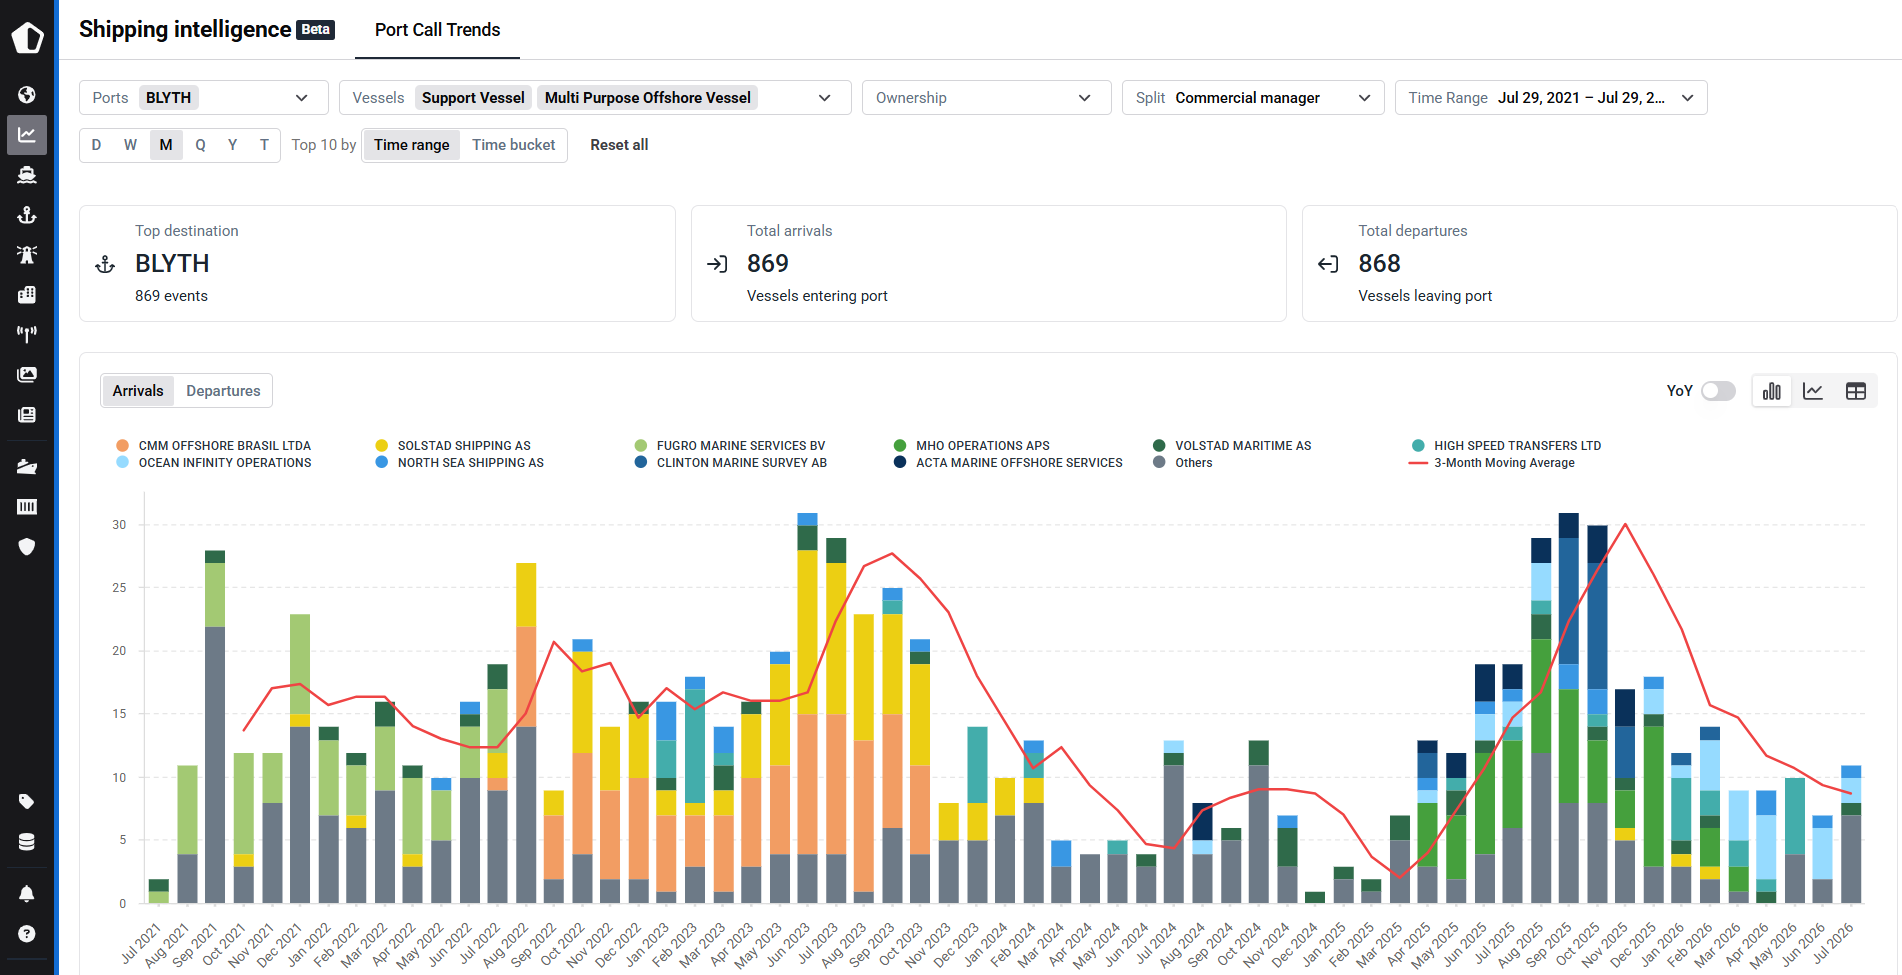Select quarterly granularity Q

(200, 145)
